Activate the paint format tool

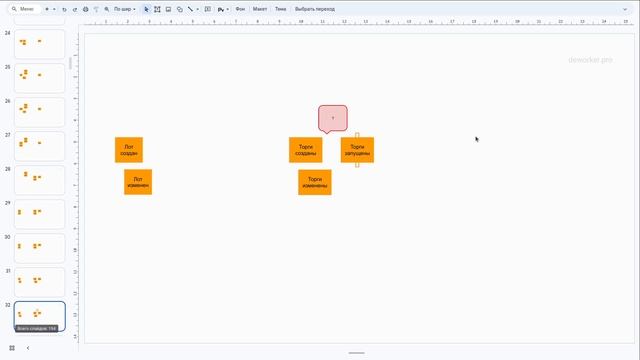pyautogui.click(x=96, y=9)
